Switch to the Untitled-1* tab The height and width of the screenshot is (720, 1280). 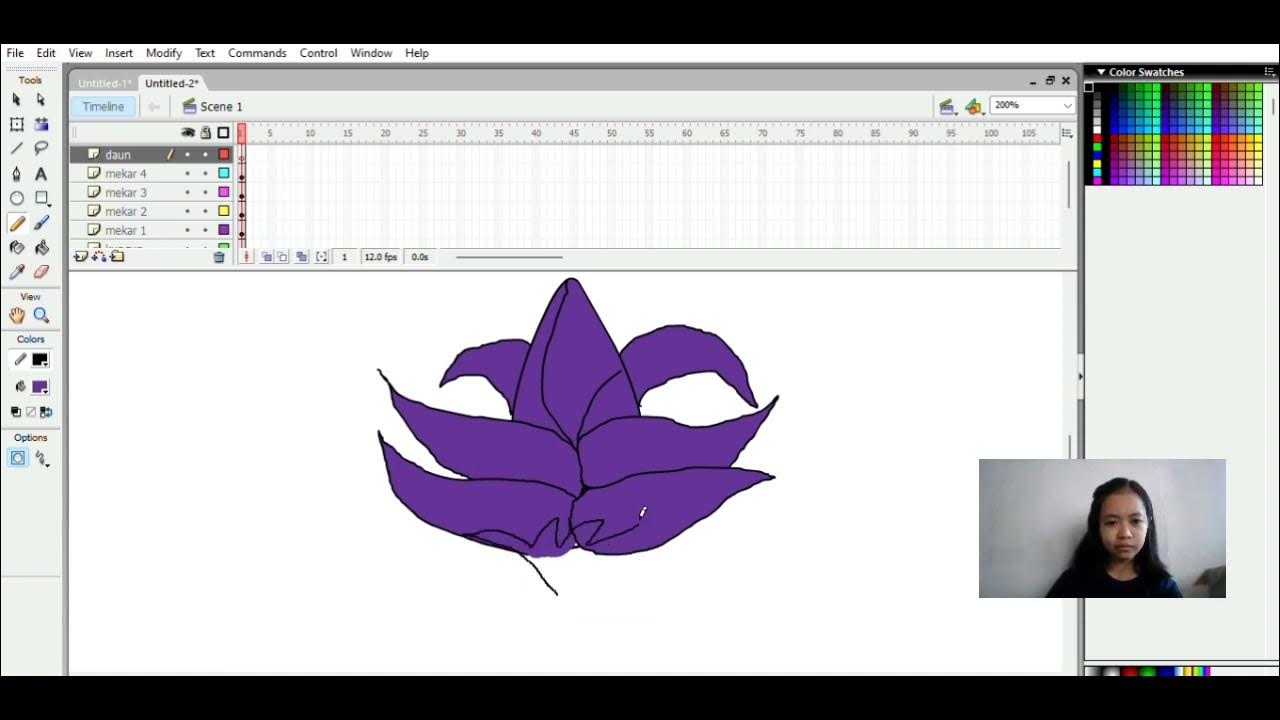pyautogui.click(x=104, y=83)
